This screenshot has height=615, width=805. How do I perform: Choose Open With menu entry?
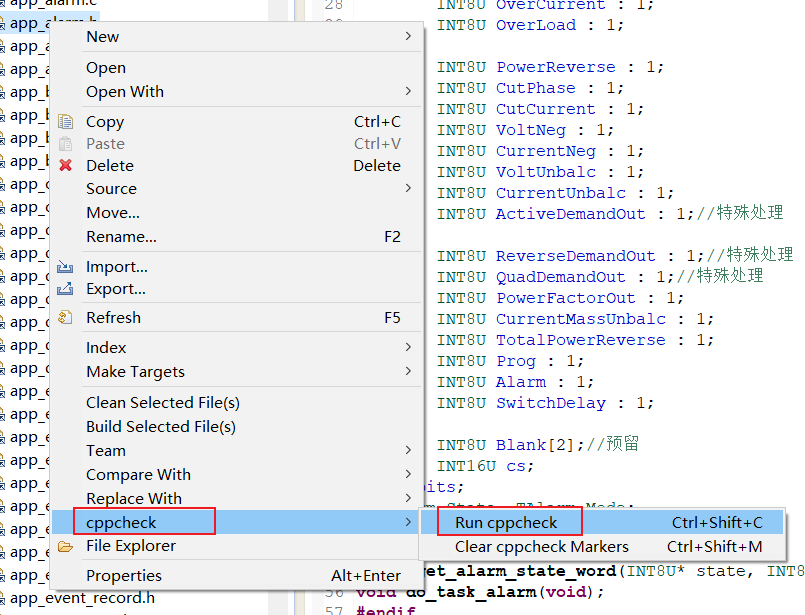[x=237, y=91]
